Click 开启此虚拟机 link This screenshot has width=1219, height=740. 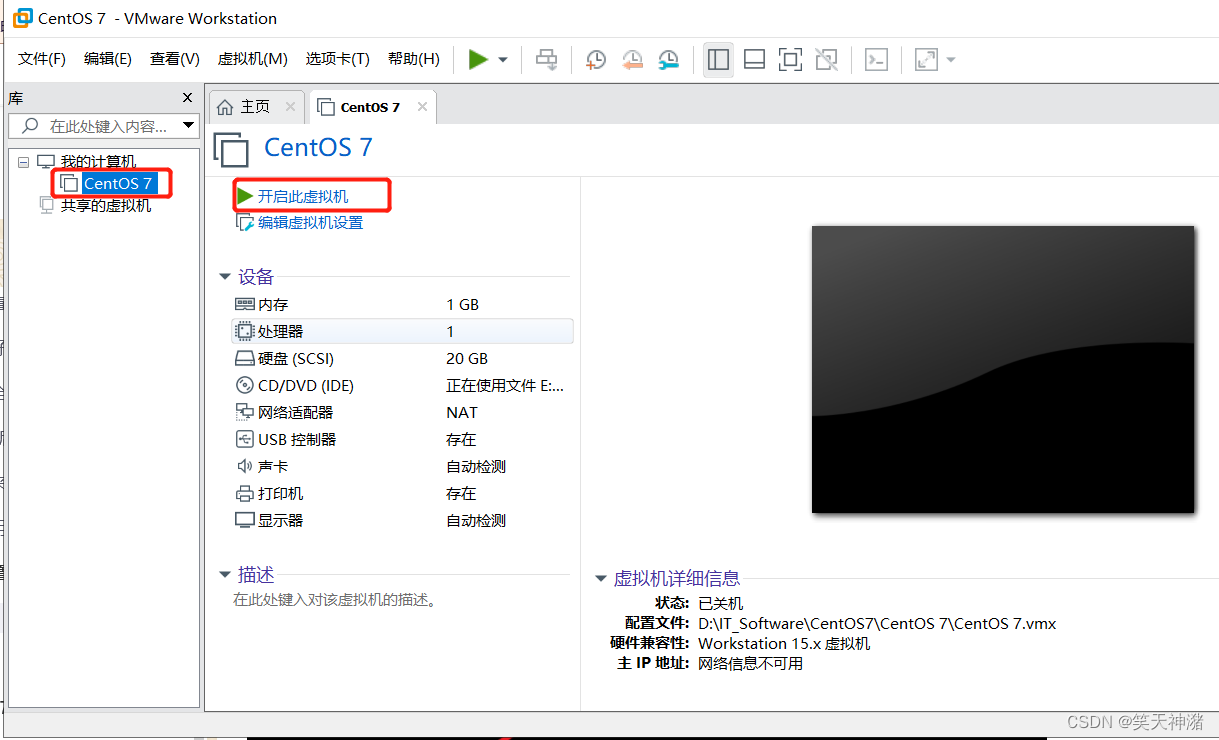pyautogui.click(x=303, y=196)
